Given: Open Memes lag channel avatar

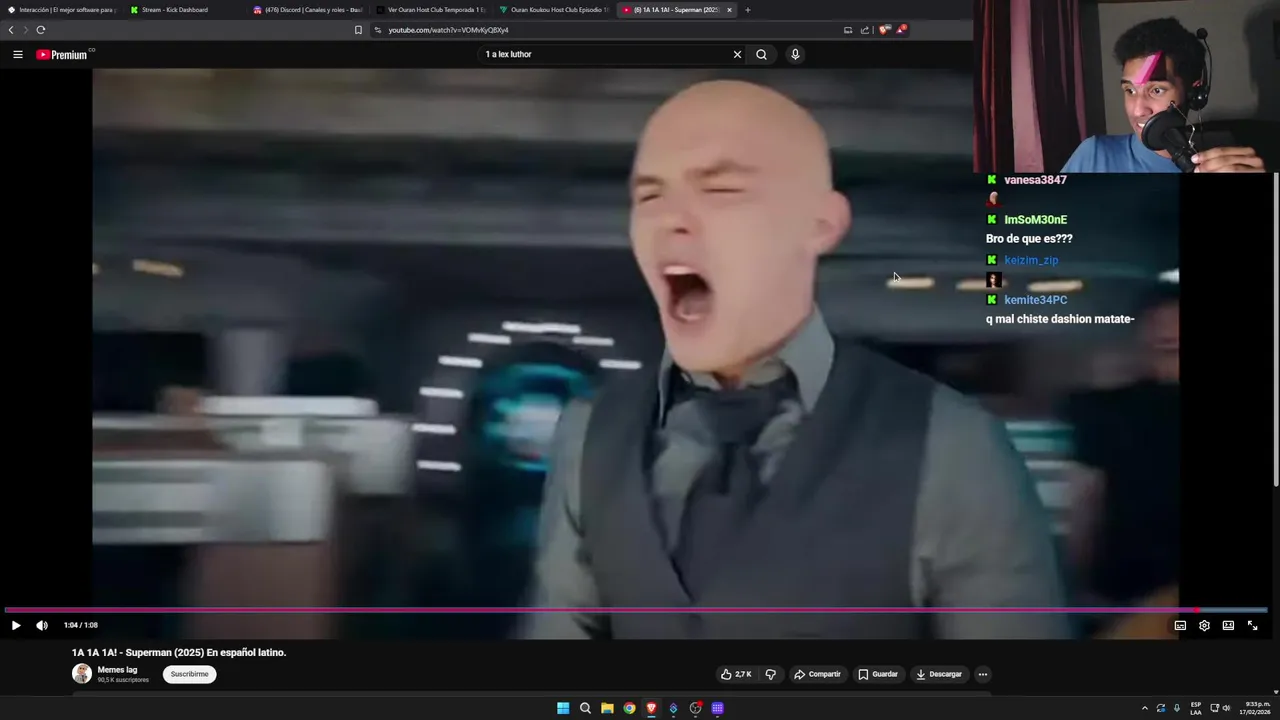Looking at the screenshot, I should pyautogui.click(x=82, y=674).
